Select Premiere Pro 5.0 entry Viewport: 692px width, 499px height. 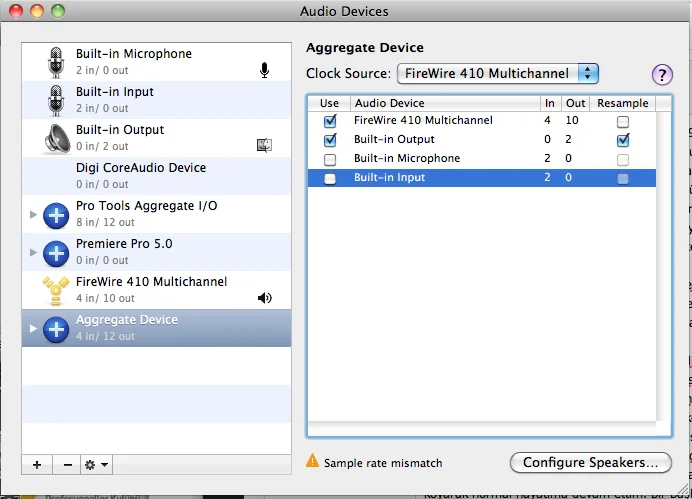pos(156,252)
